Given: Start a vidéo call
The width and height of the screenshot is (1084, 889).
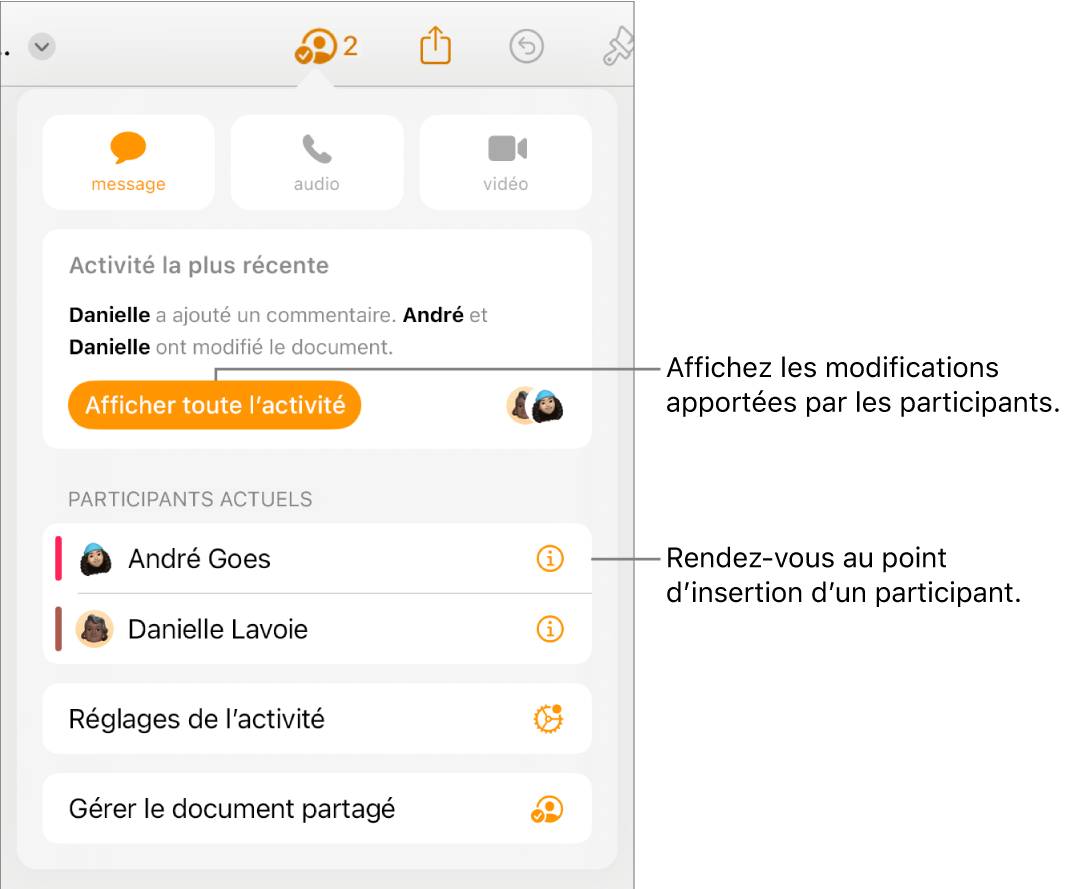Looking at the screenshot, I should pyautogui.click(x=505, y=162).
